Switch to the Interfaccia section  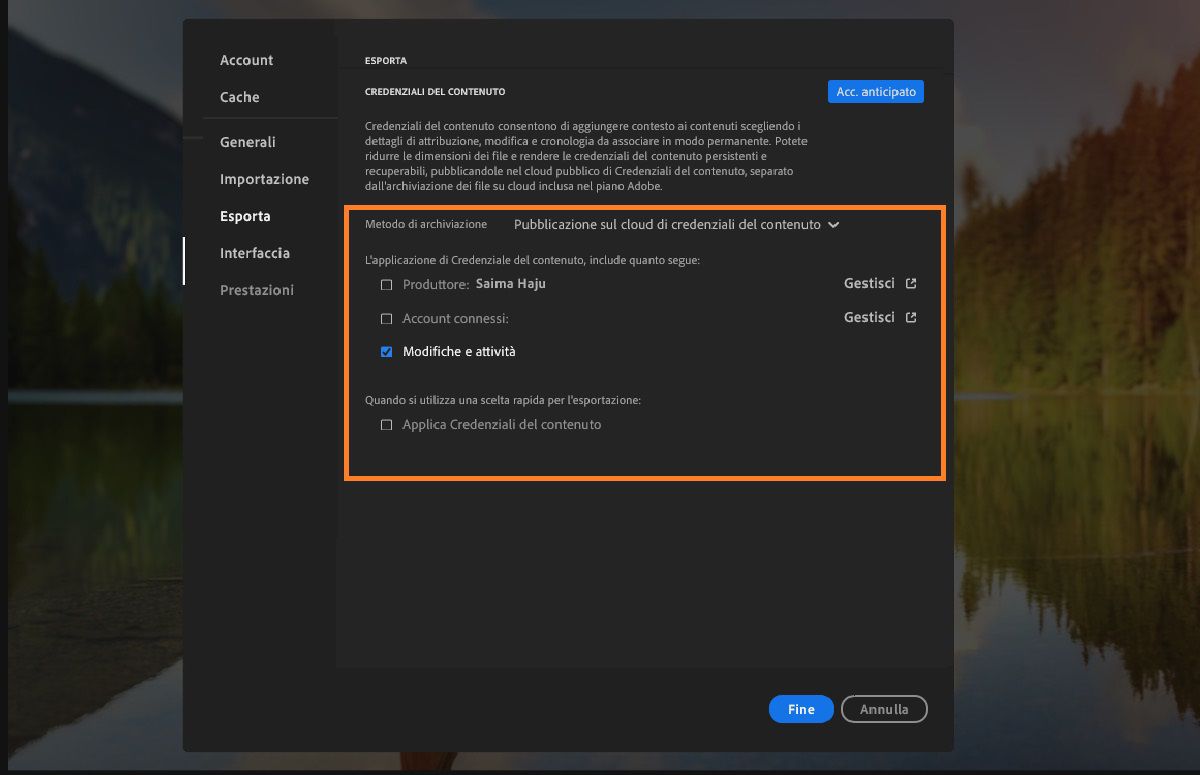(x=254, y=253)
